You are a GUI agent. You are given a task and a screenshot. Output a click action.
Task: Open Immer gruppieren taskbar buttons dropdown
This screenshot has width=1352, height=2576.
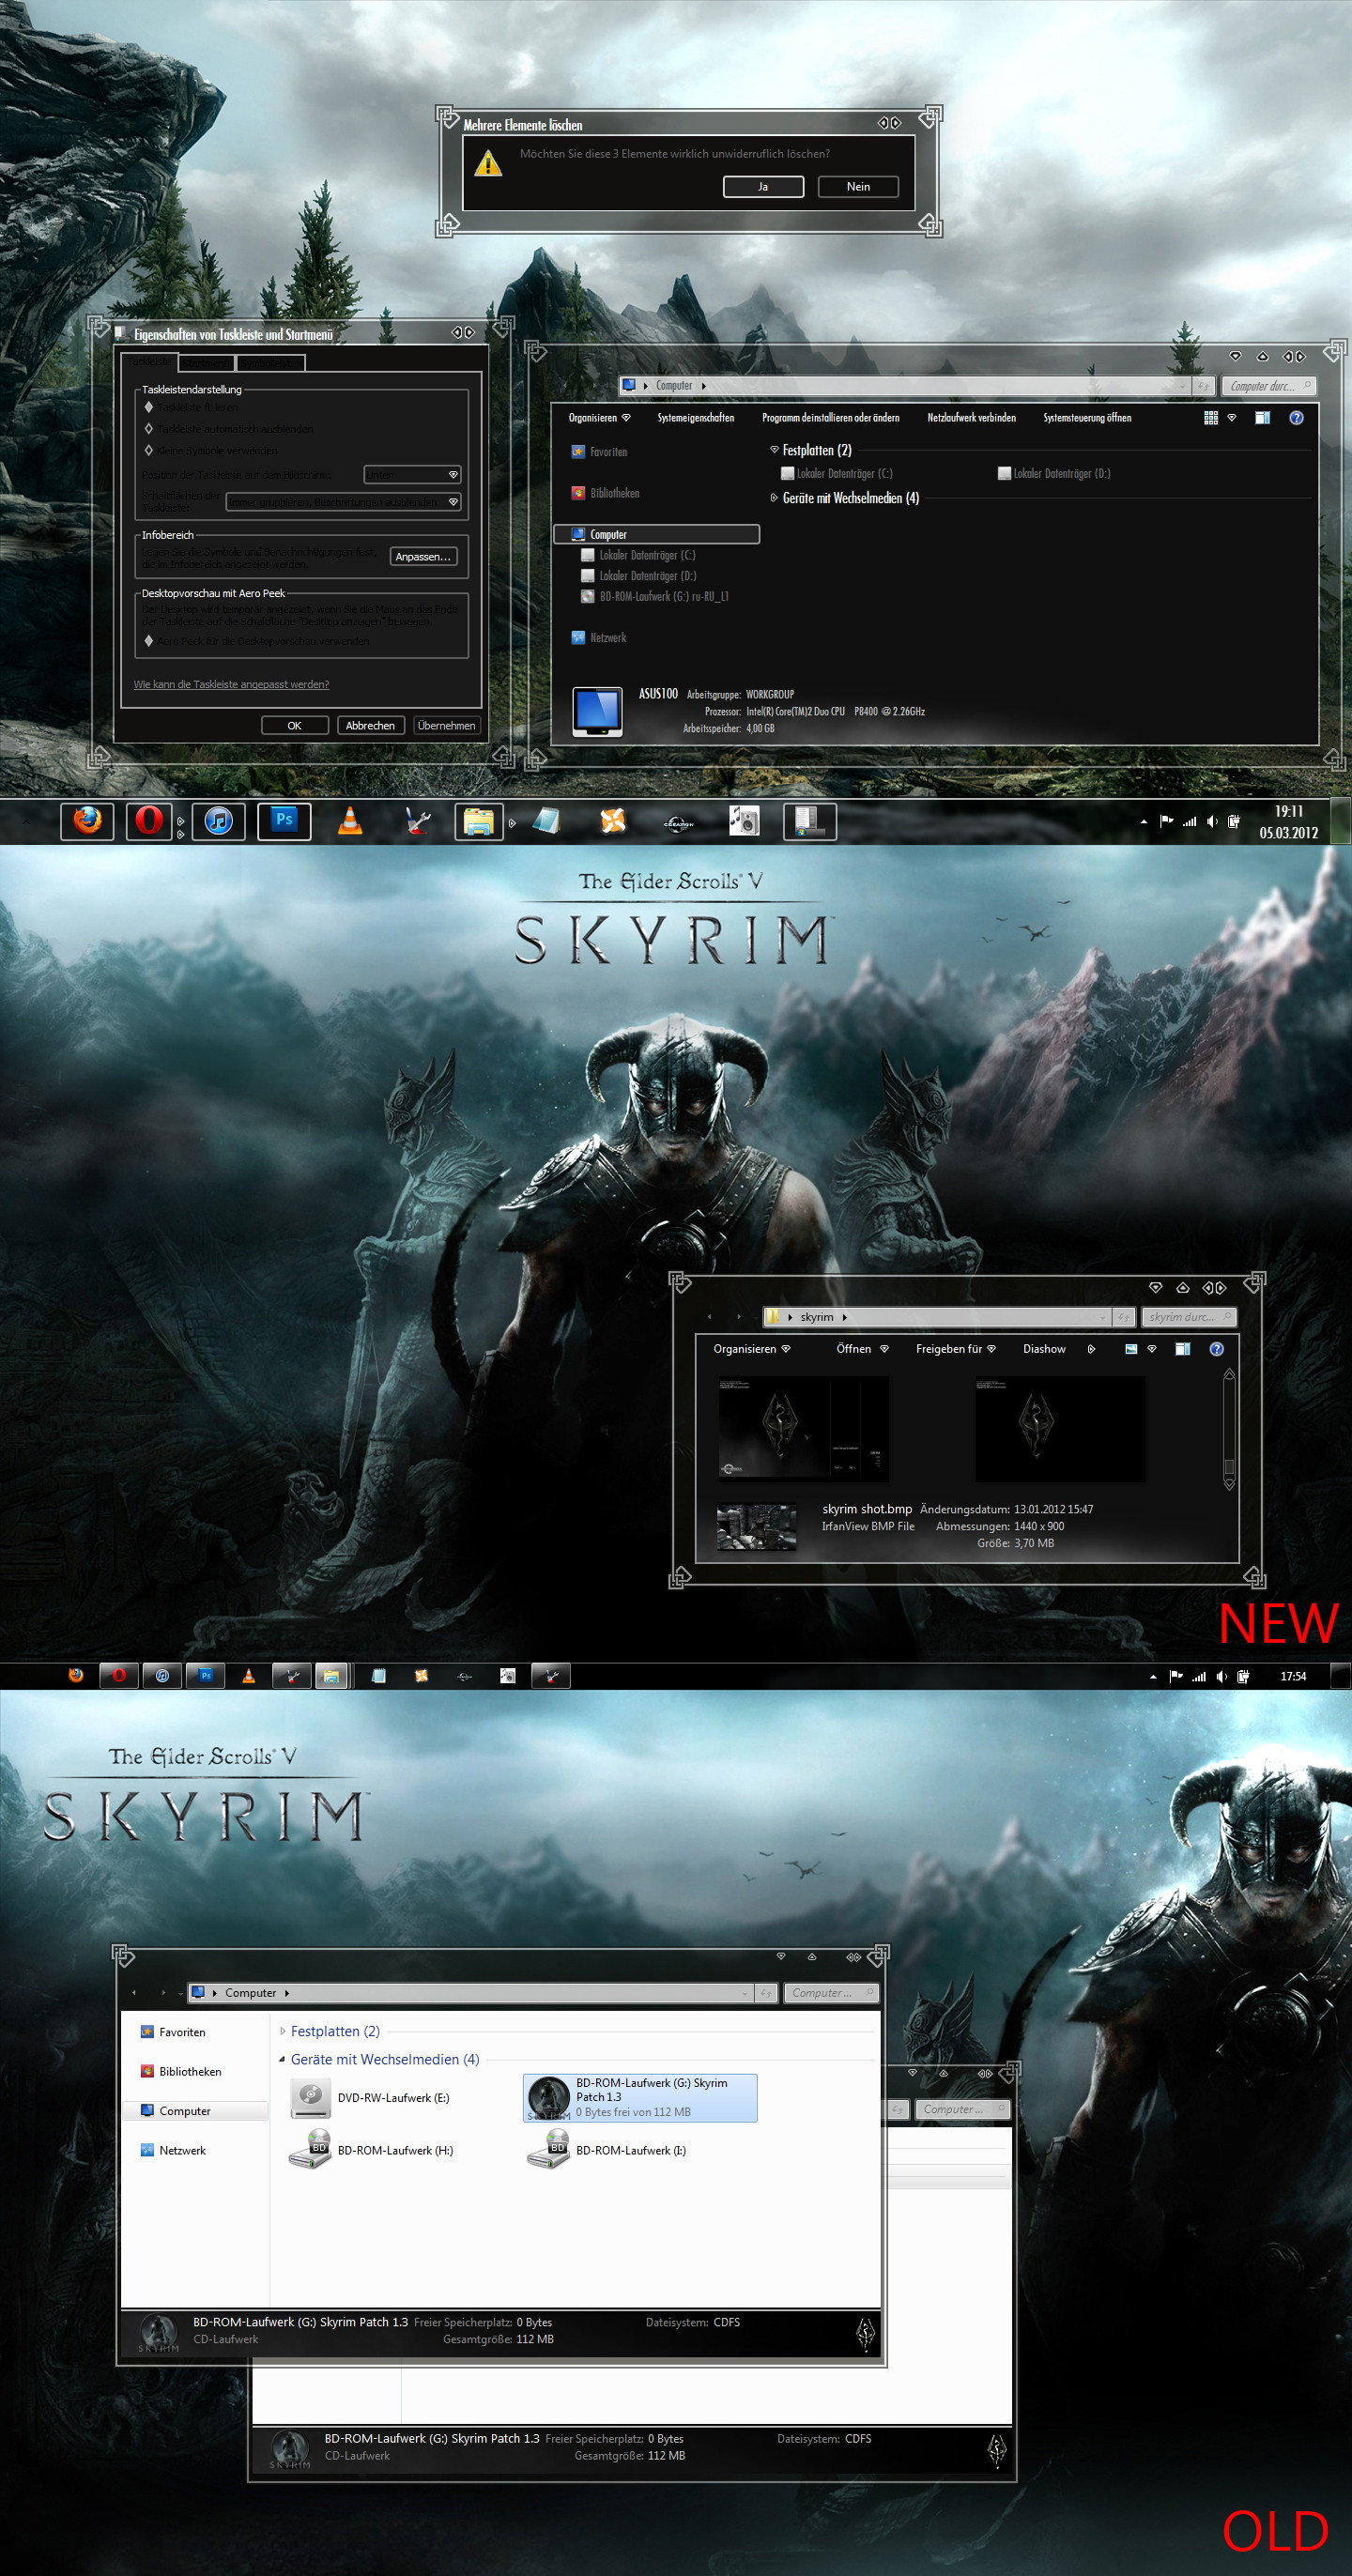tap(344, 502)
